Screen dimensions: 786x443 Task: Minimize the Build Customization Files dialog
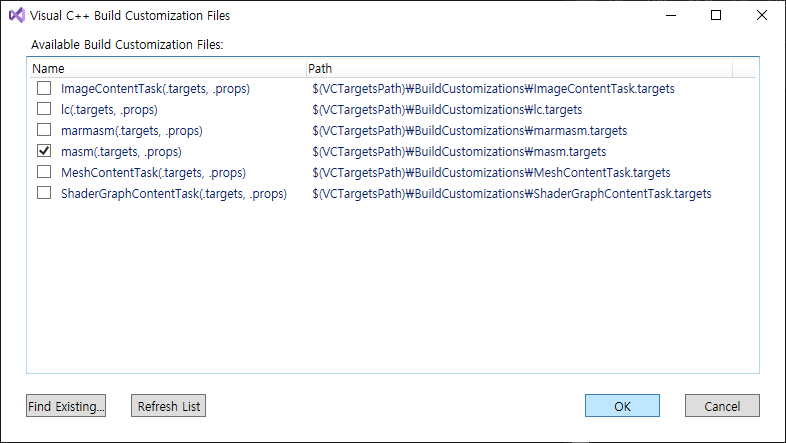pos(671,15)
